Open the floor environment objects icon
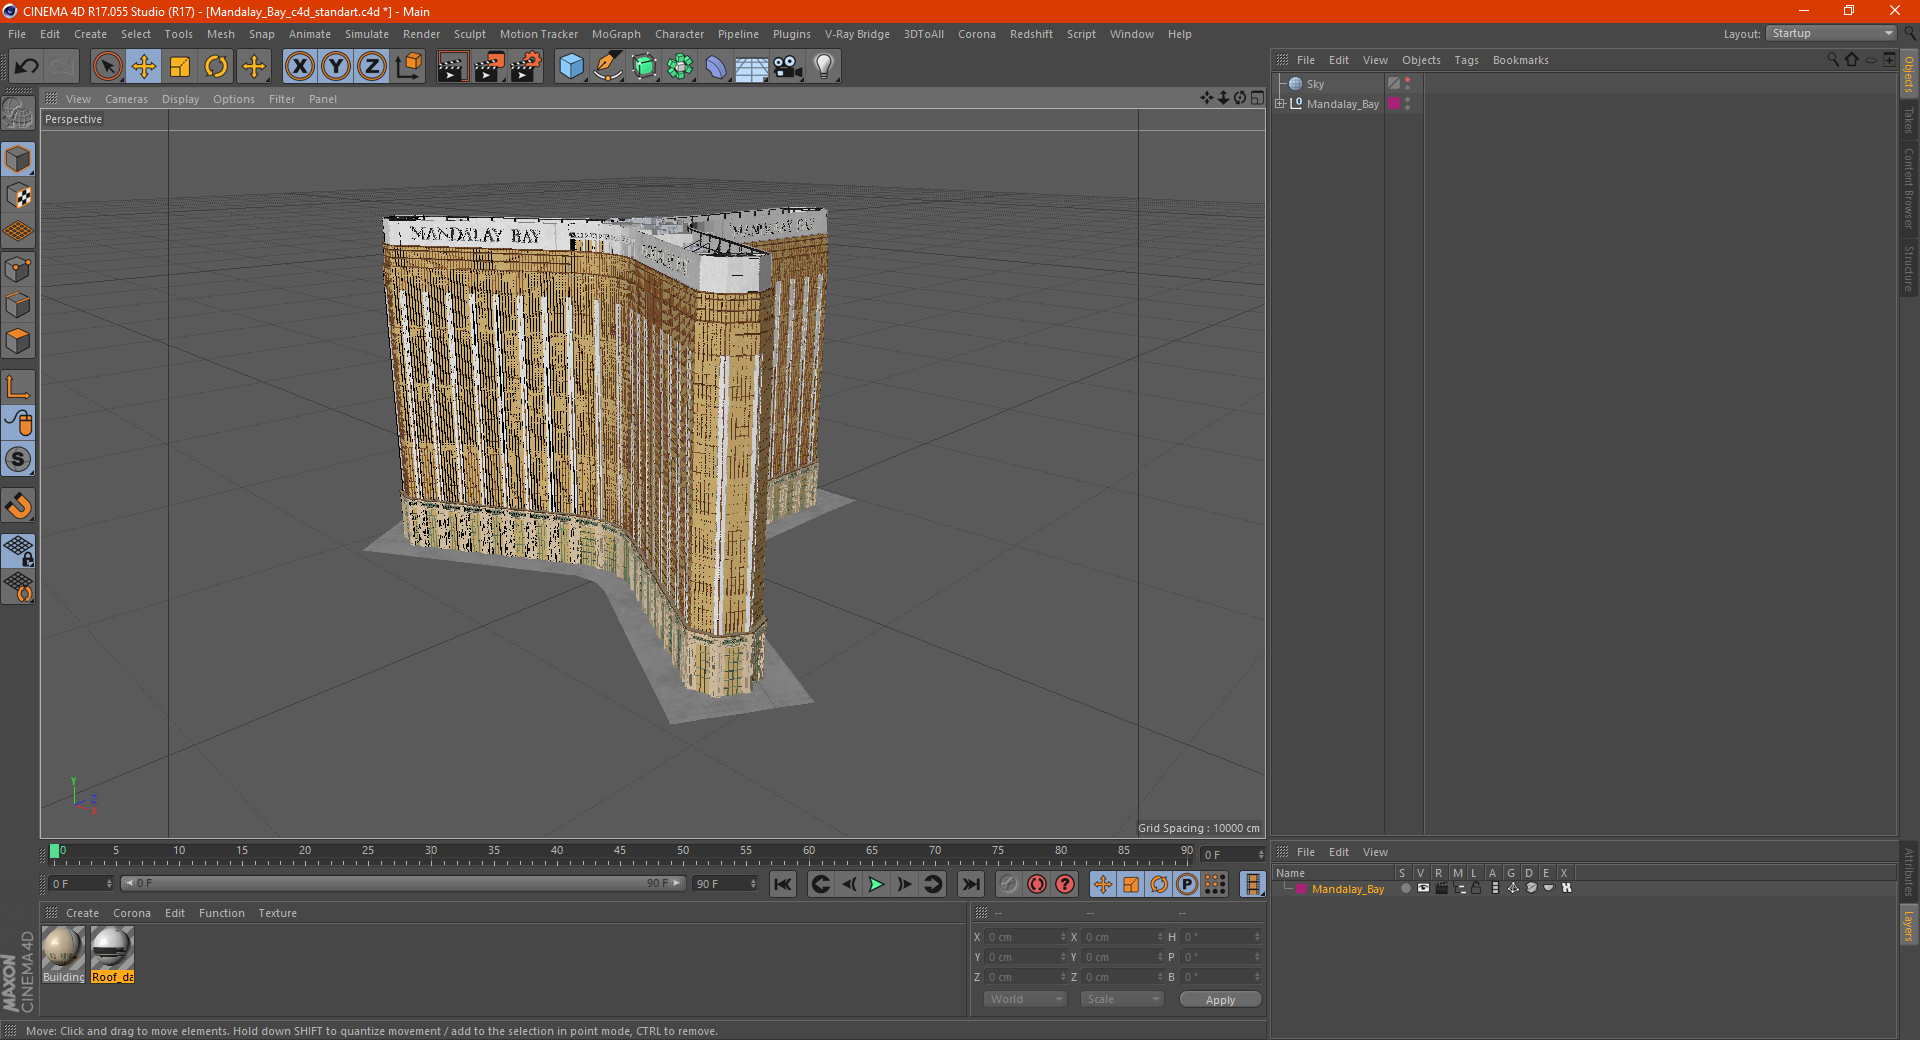Image resolution: width=1920 pixels, height=1040 pixels. tap(752, 67)
